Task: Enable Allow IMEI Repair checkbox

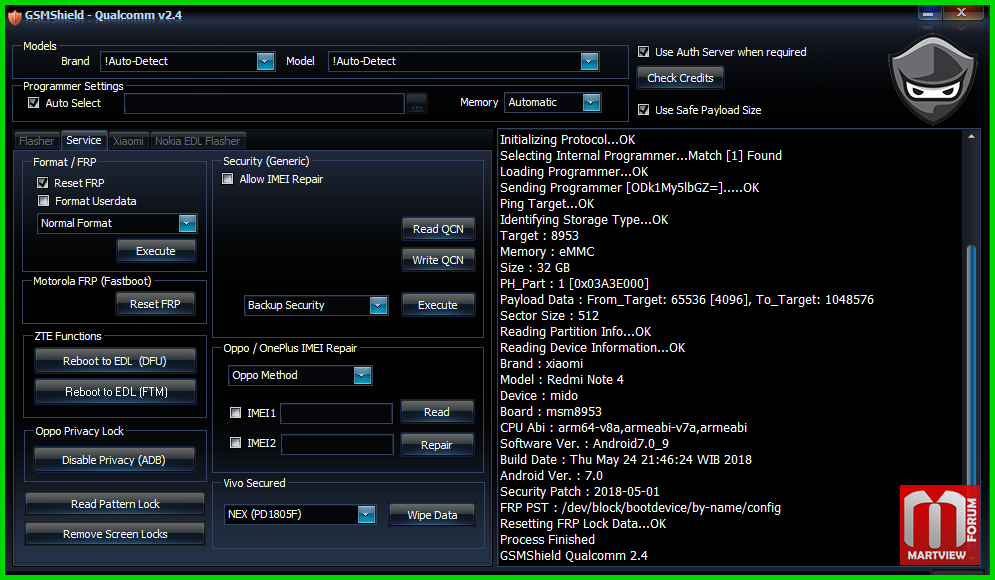Action: [x=227, y=179]
